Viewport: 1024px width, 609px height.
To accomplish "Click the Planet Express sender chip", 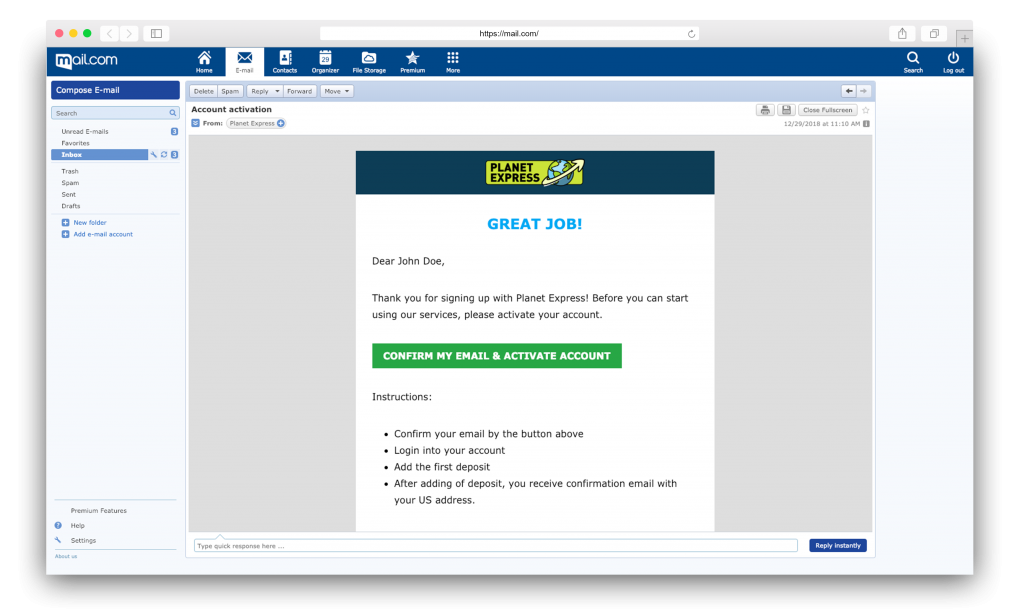I will (x=251, y=123).
